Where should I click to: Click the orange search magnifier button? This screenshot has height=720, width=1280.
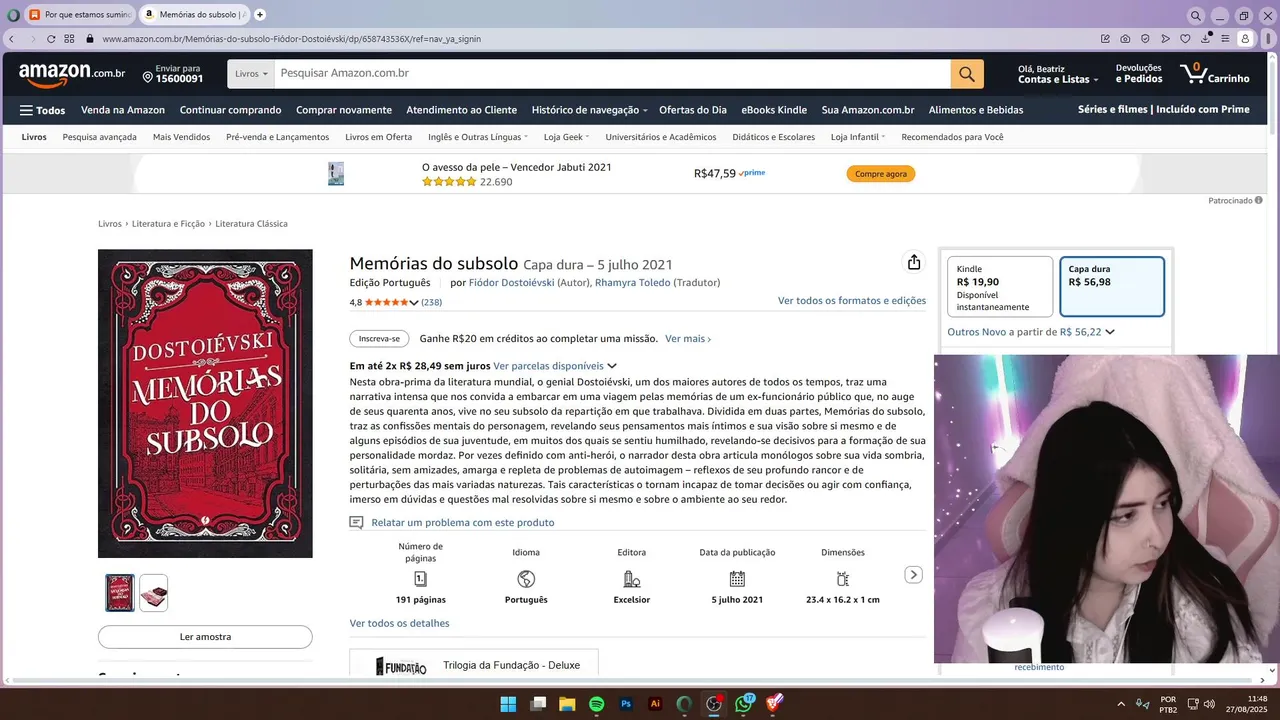(x=967, y=74)
